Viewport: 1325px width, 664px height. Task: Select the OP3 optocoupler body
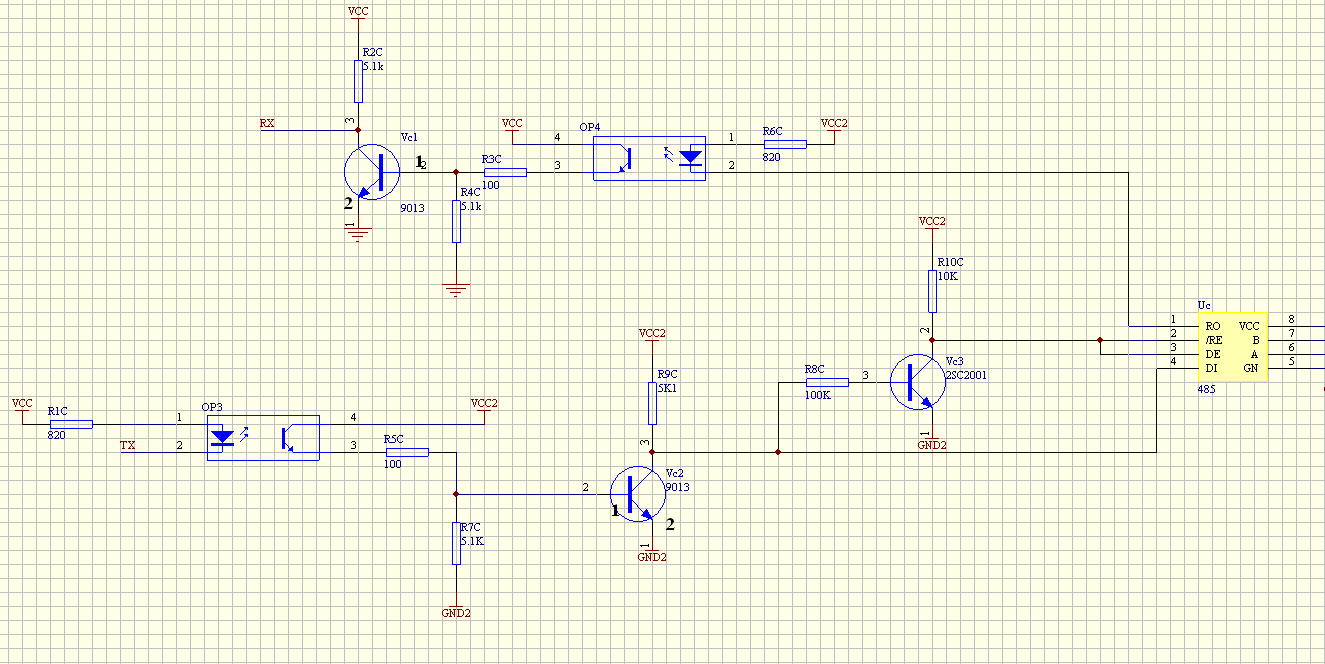pyautogui.click(x=263, y=438)
